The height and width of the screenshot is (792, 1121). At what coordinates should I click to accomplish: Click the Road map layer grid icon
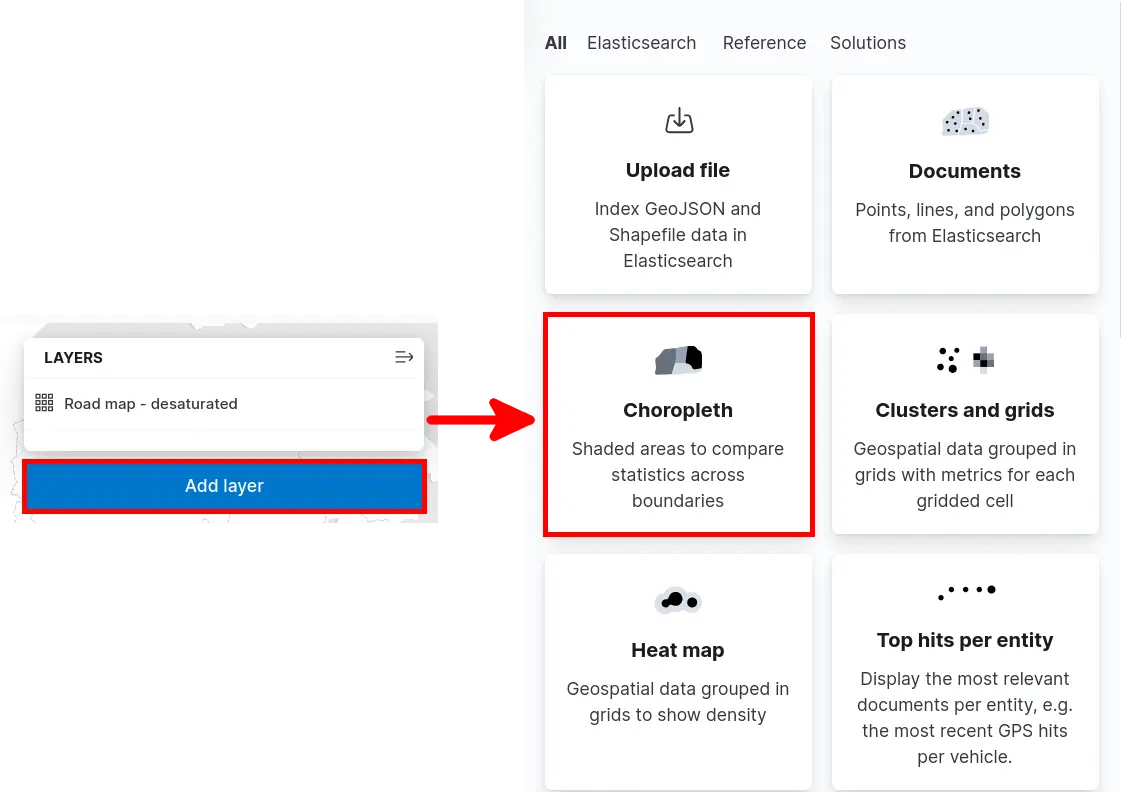tap(44, 403)
